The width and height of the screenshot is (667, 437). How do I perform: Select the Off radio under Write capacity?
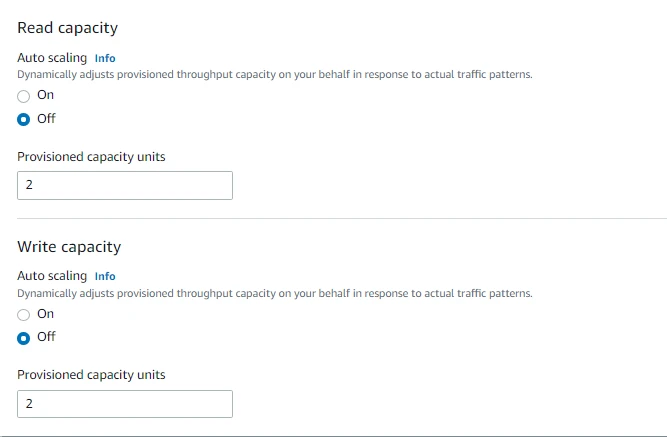tap(24, 337)
